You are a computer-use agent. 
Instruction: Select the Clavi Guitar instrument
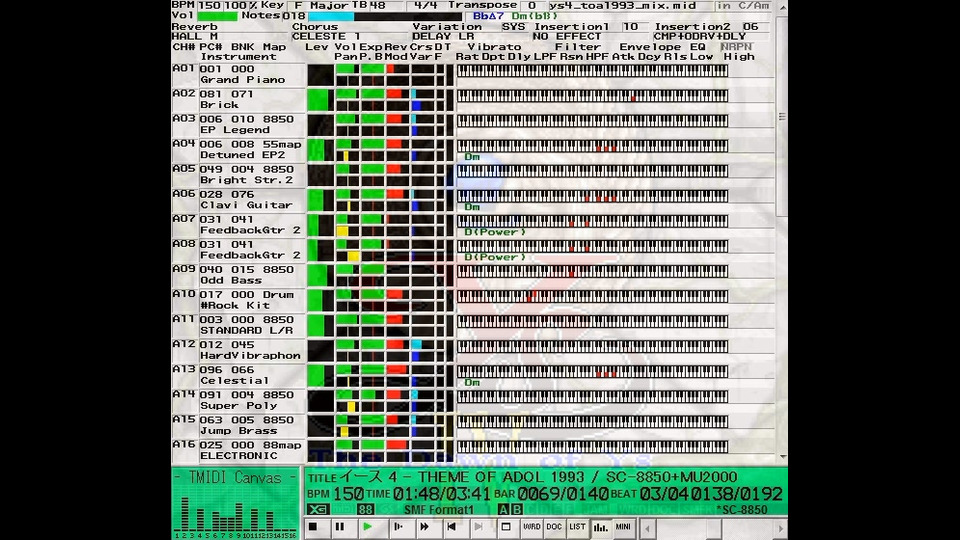[246, 205]
